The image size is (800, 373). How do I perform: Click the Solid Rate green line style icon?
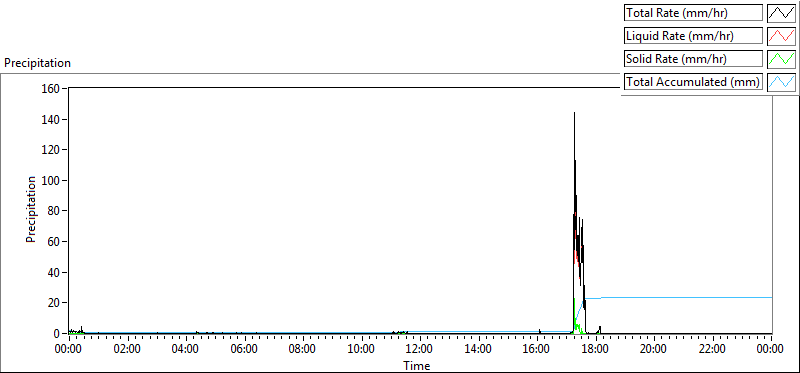[782, 59]
